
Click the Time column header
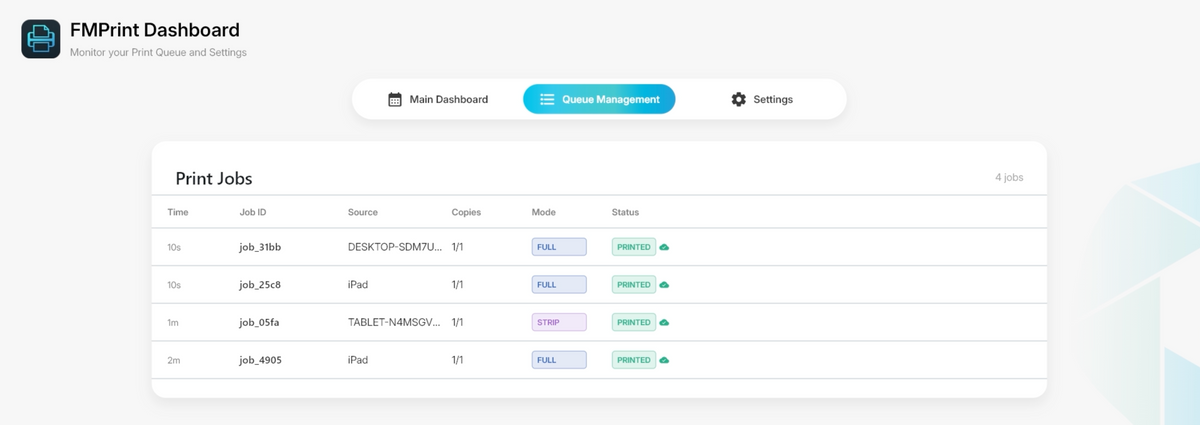tap(177, 212)
